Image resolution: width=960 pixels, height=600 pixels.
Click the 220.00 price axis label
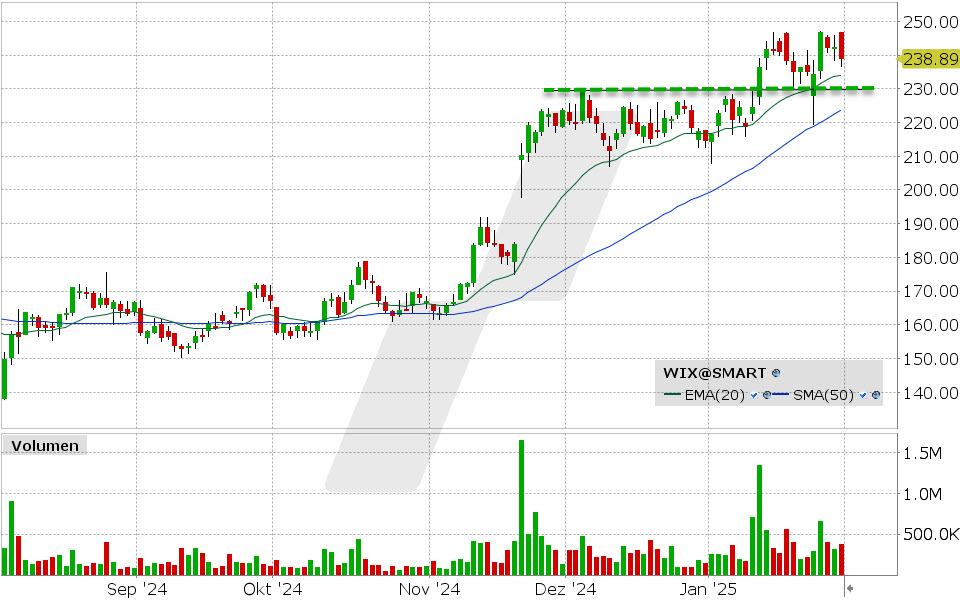click(931, 123)
